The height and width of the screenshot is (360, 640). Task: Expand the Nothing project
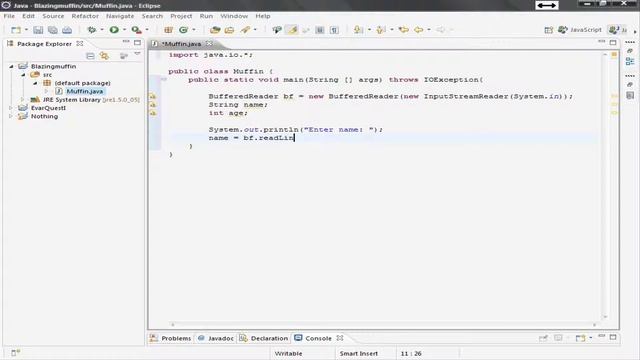(x=11, y=116)
